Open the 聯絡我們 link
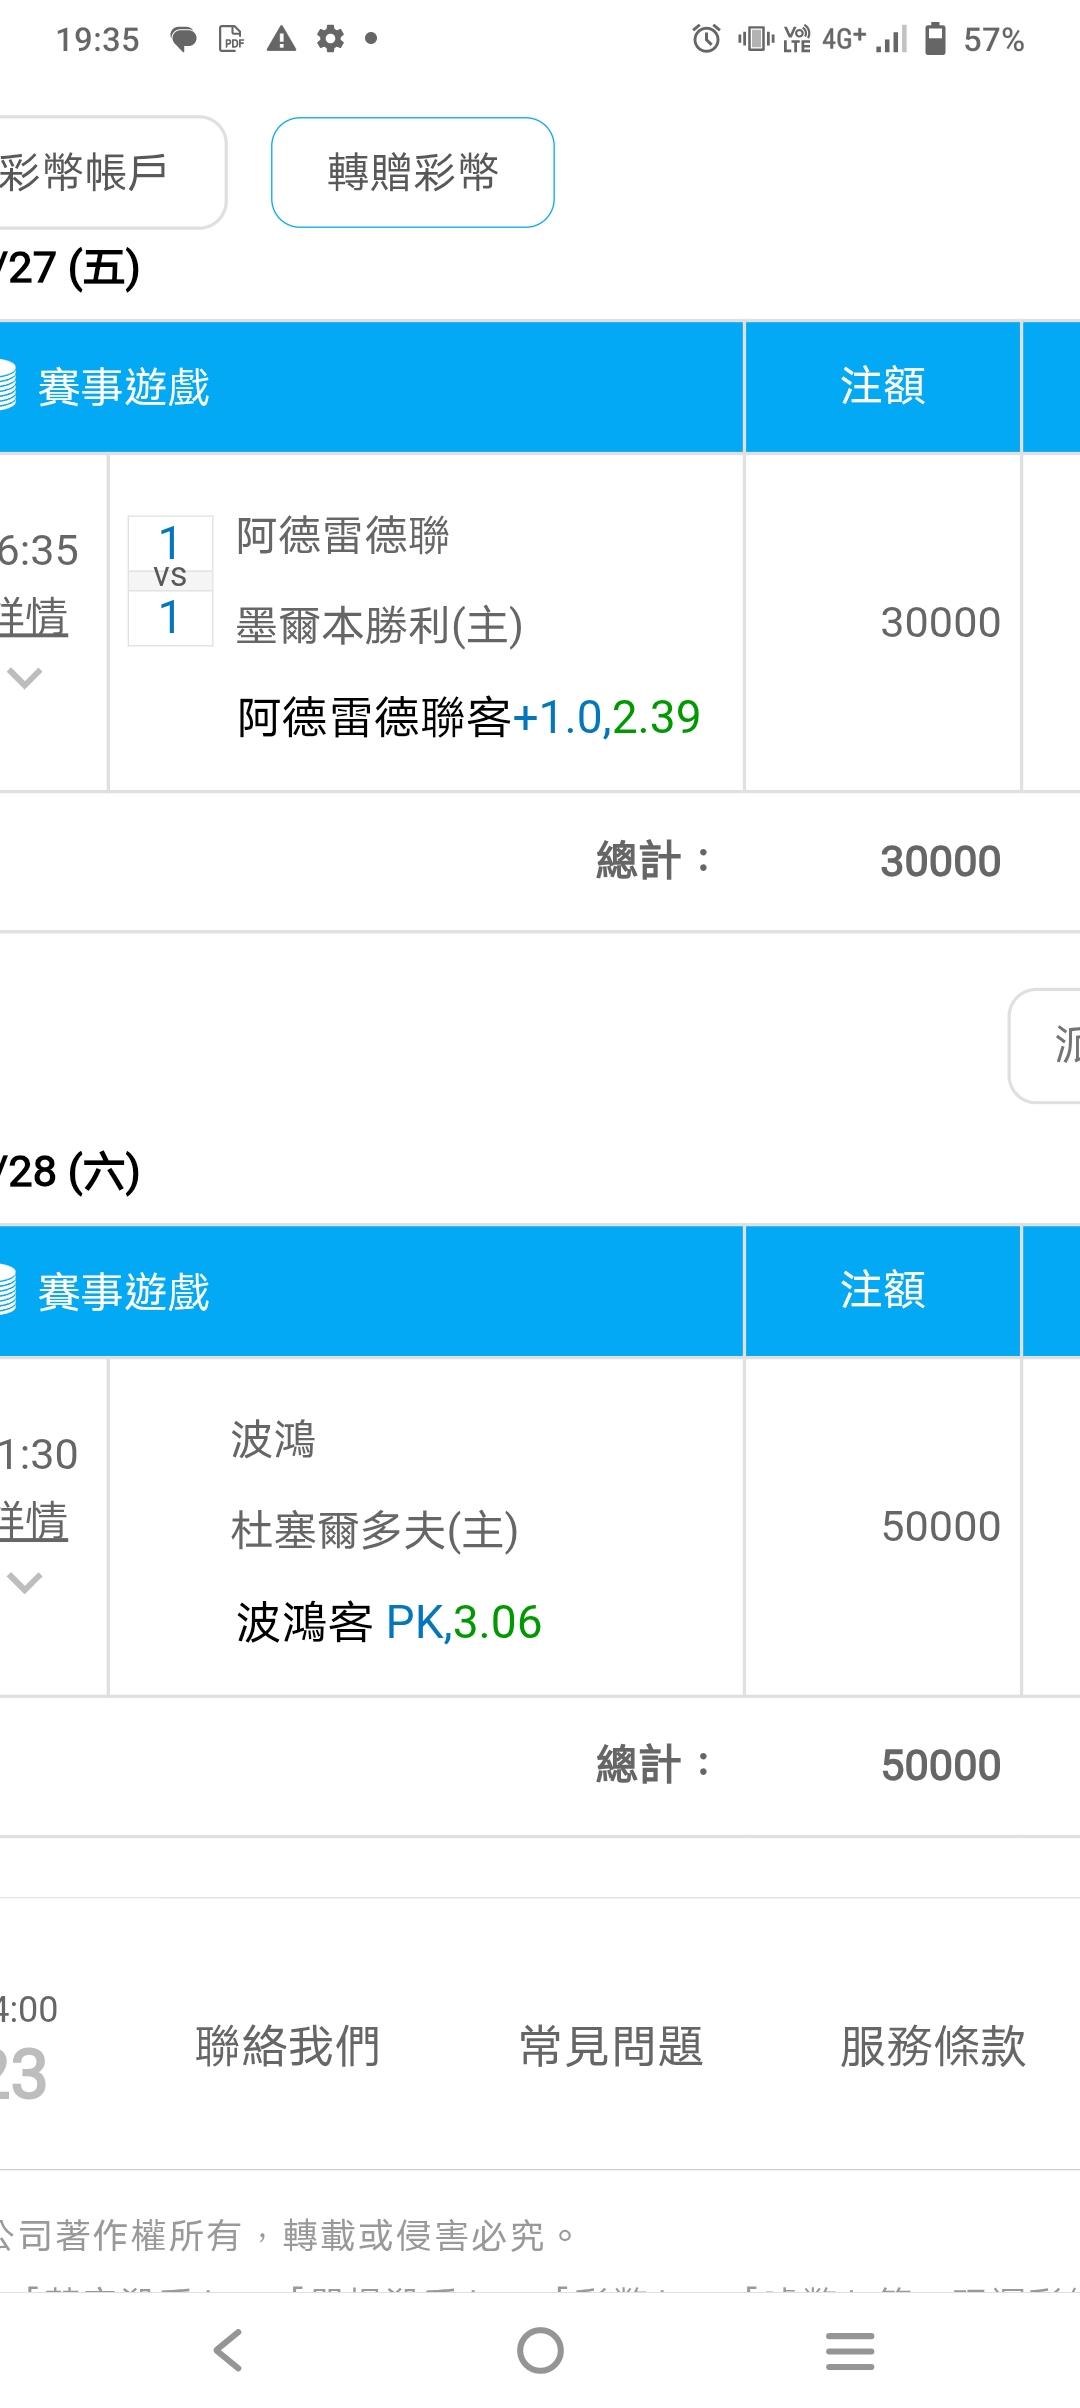Viewport: 1080px width, 2408px height. [x=288, y=2046]
